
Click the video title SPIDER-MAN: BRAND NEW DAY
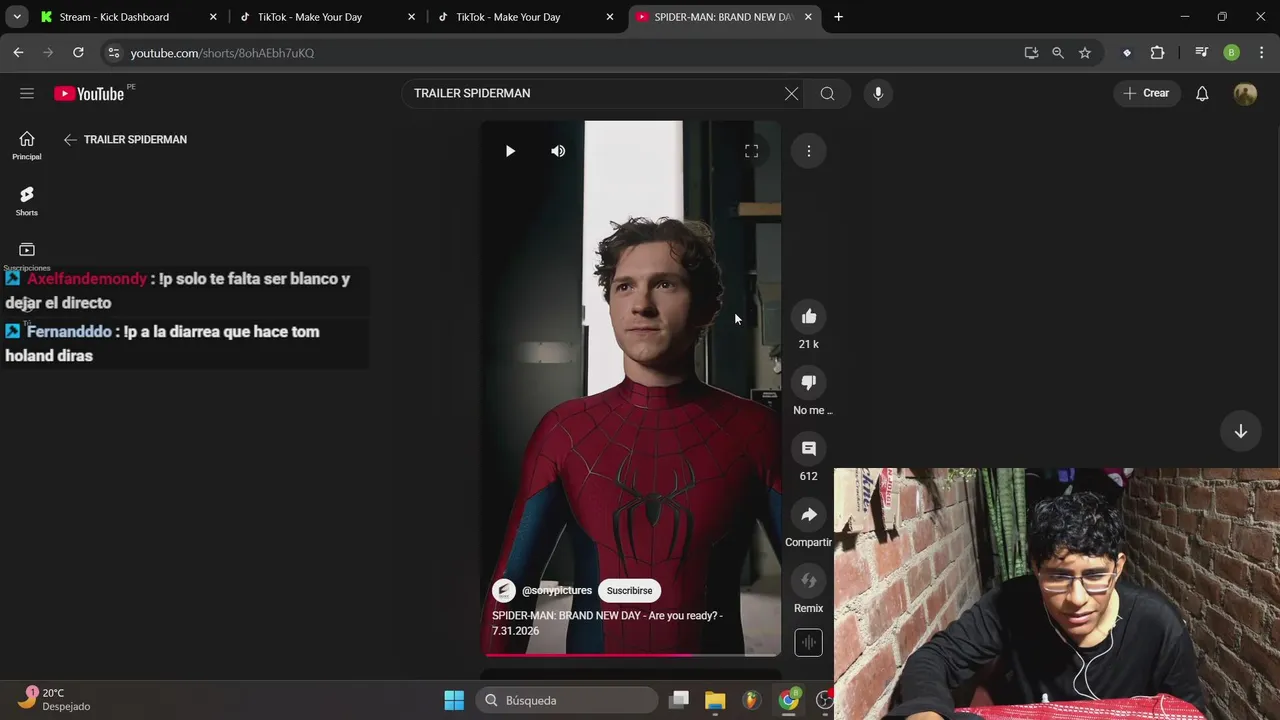click(x=606, y=623)
